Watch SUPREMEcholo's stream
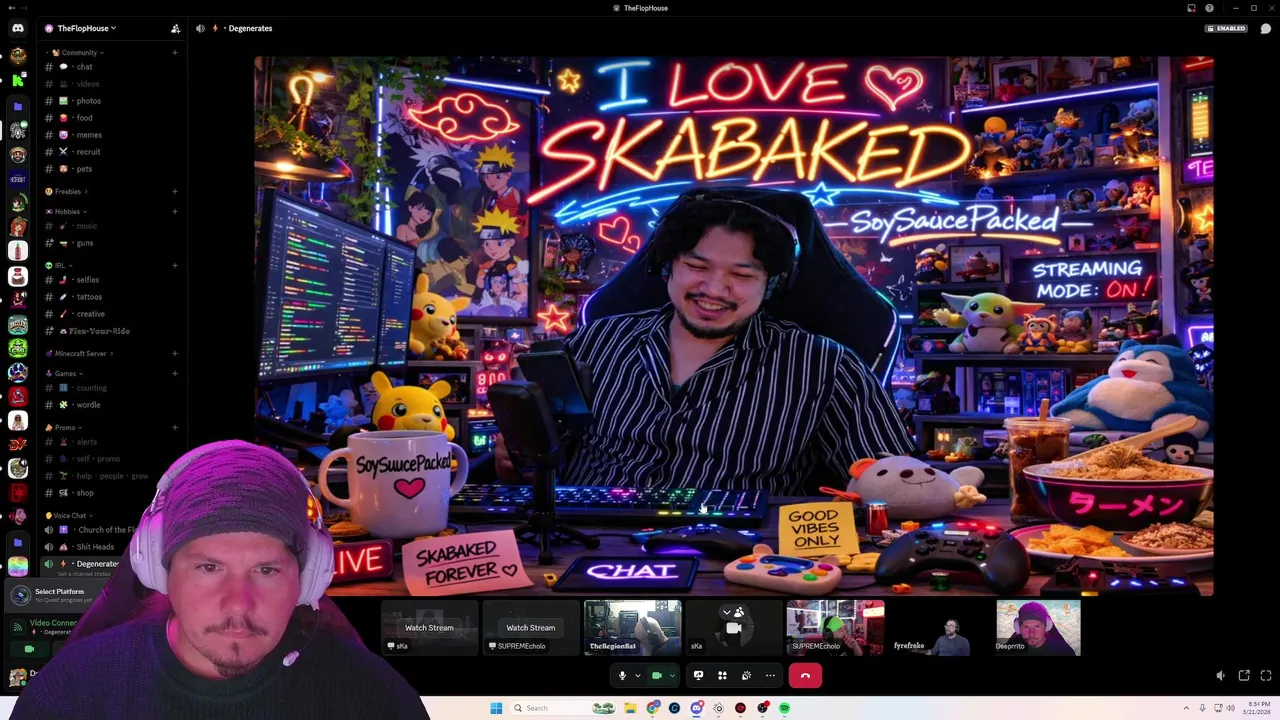Screen dimensions: 1280x720 tap(530, 628)
